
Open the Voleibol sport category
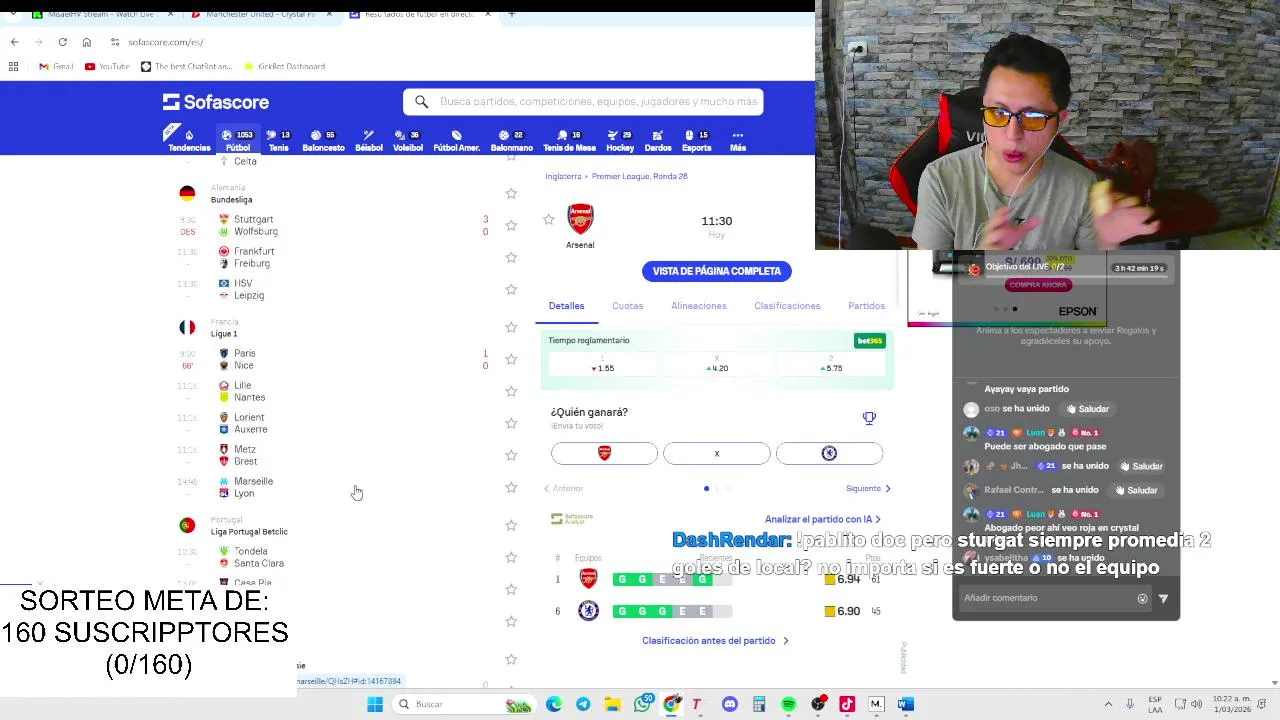407,141
